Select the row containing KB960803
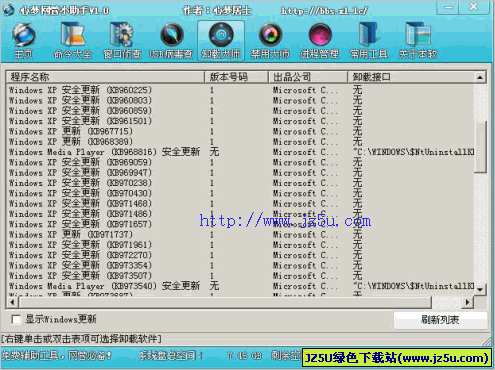The height and width of the screenshot is (370, 495). 240,100
